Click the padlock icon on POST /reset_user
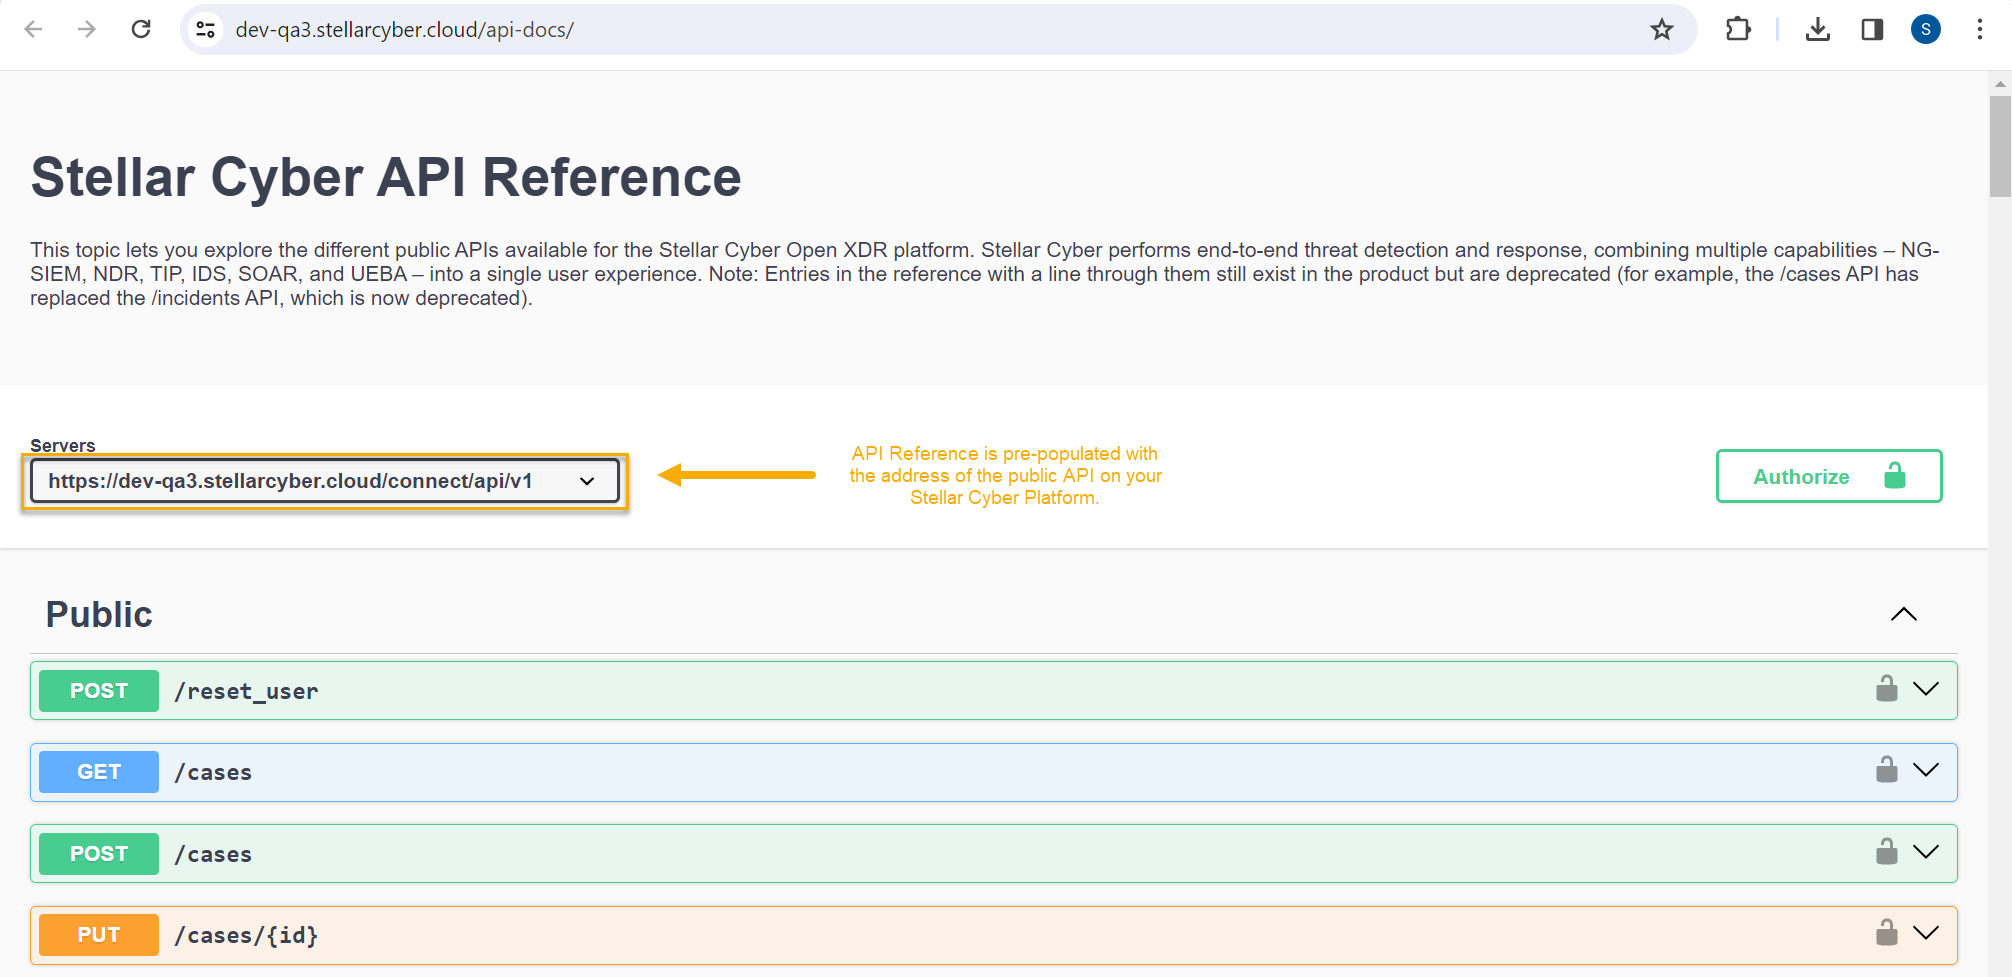This screenshot has width=2012, height=977. click(x=1886, y=689)
